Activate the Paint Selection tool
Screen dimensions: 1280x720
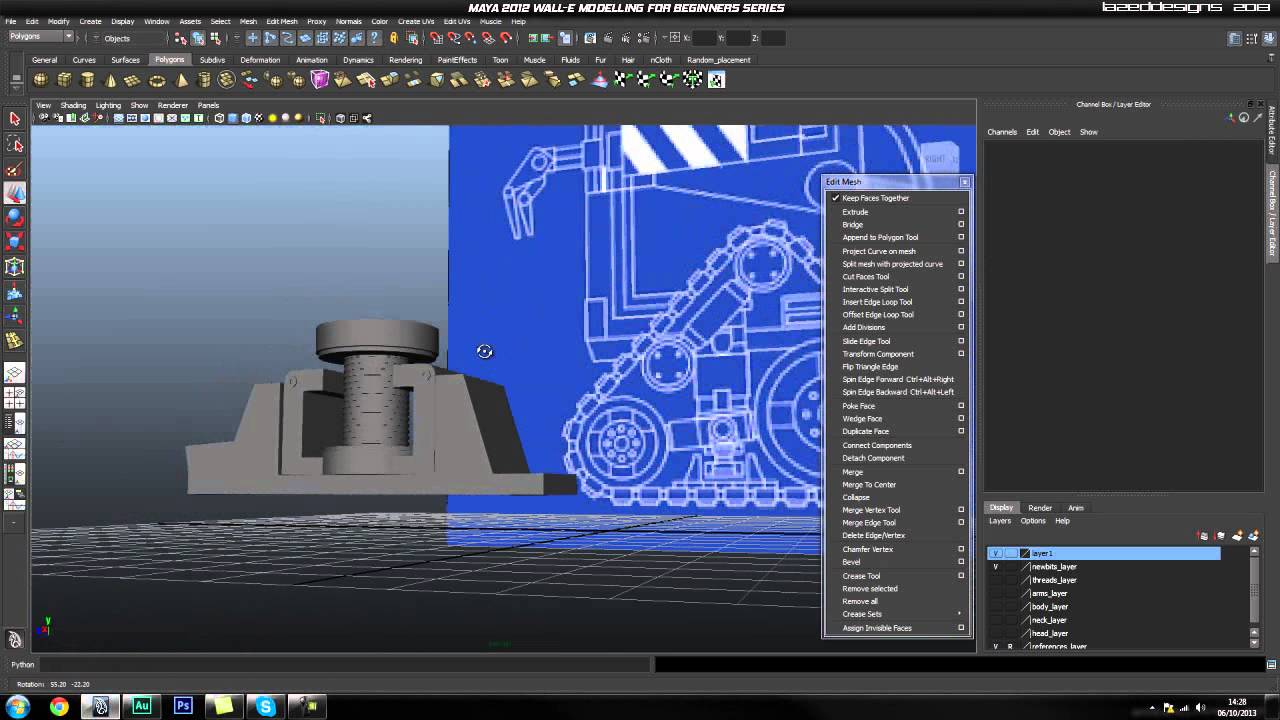click(x=14, y=169)
